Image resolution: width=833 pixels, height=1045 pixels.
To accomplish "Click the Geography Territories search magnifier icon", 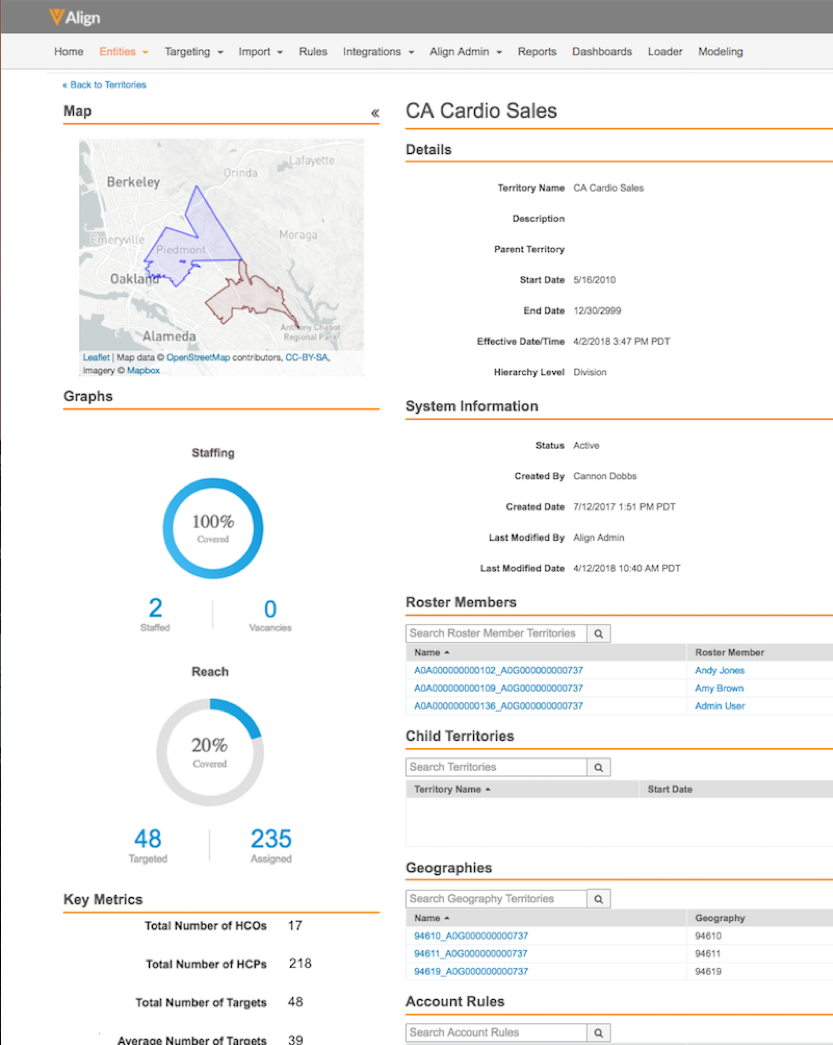I will [598, 899].
